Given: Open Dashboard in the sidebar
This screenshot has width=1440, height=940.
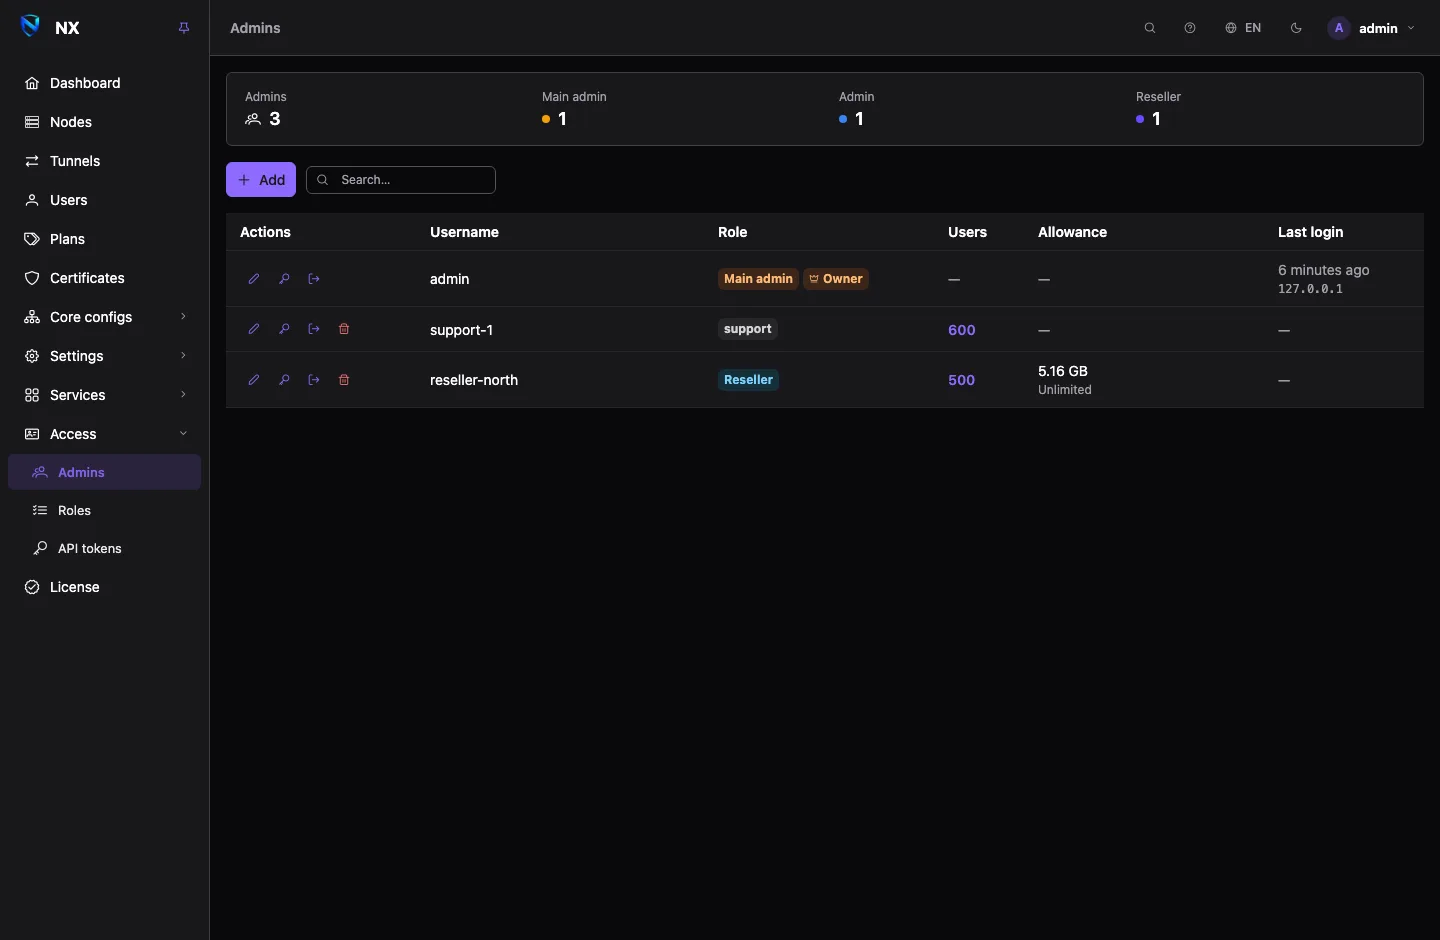Looking at the screenshot, I should [x=104, y=83].
